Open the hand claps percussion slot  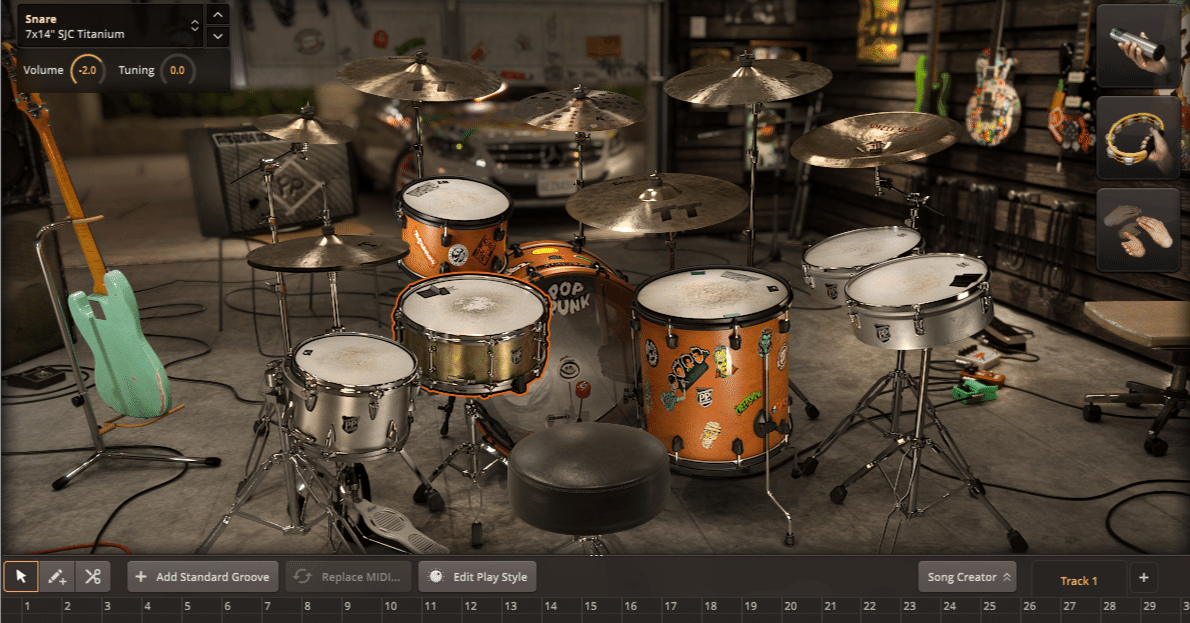tap(1138, 231)
